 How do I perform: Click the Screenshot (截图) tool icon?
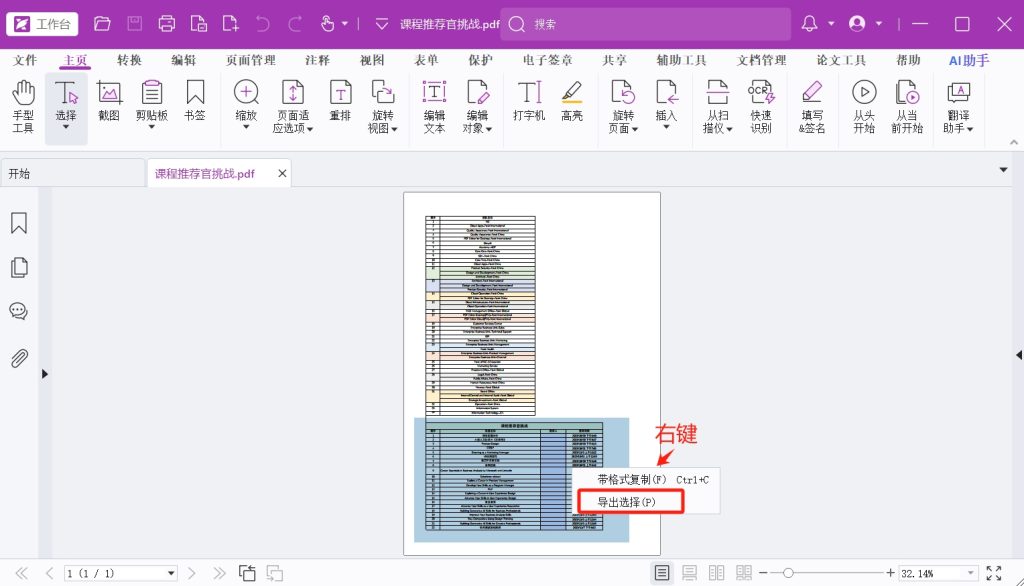[109, 107]
